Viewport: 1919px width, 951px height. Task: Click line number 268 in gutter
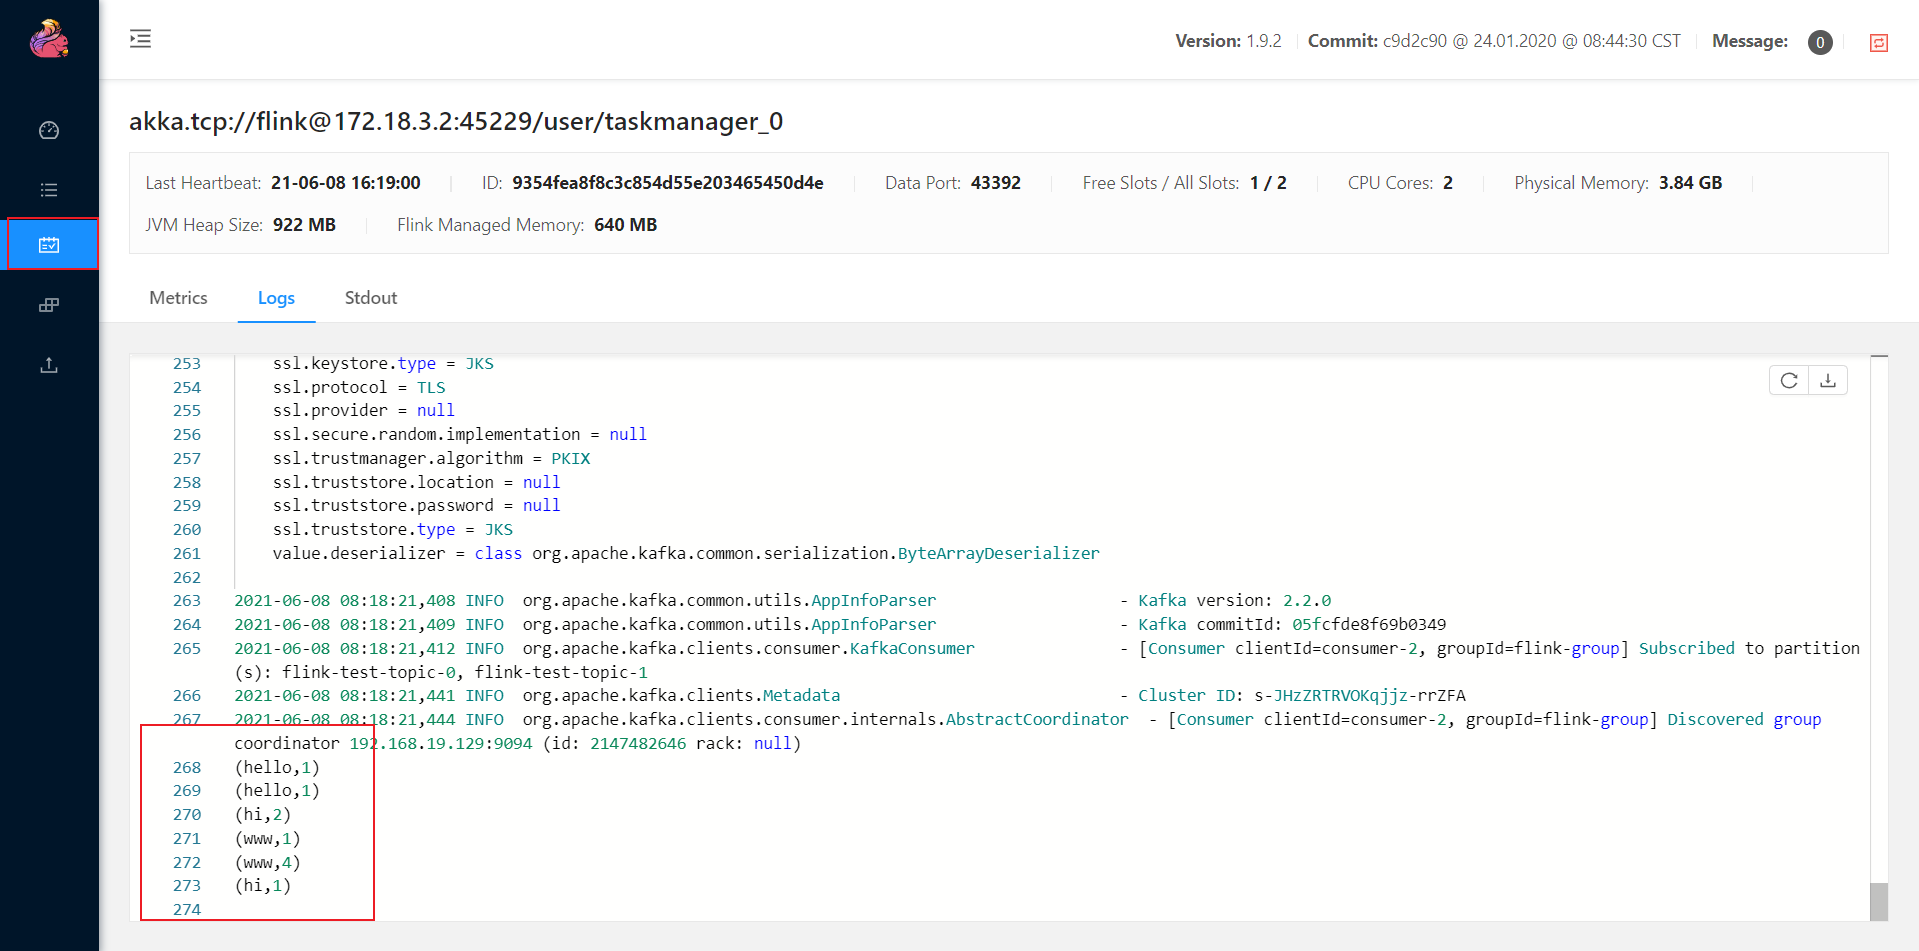coord(187,768)
